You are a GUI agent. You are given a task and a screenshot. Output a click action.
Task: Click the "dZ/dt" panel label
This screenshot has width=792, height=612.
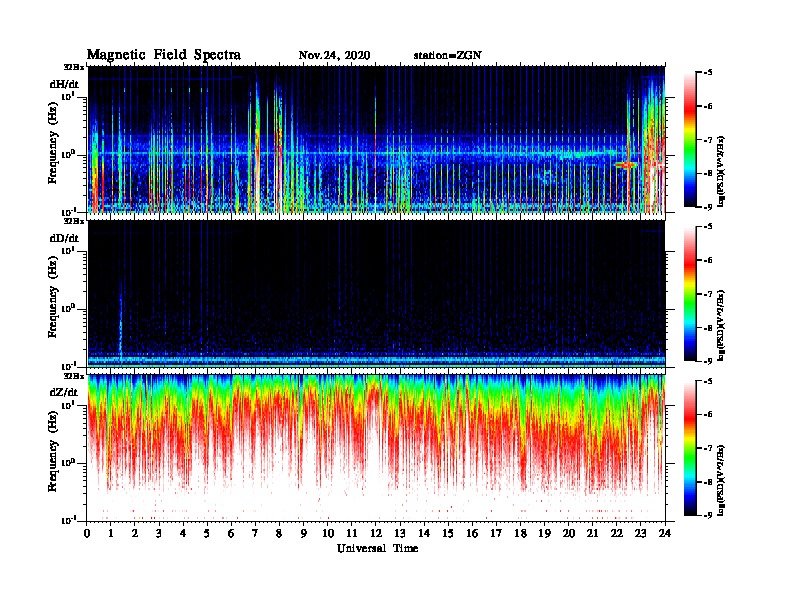tap(64, 392)
